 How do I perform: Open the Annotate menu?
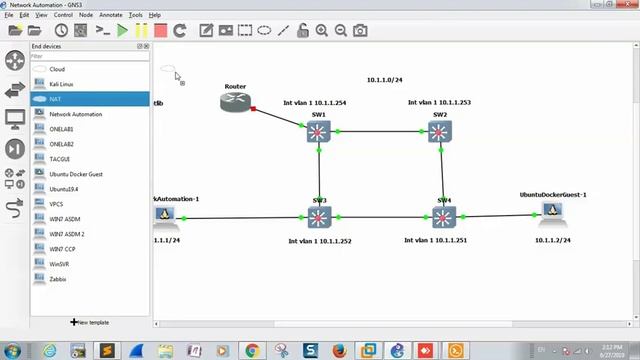111,15
